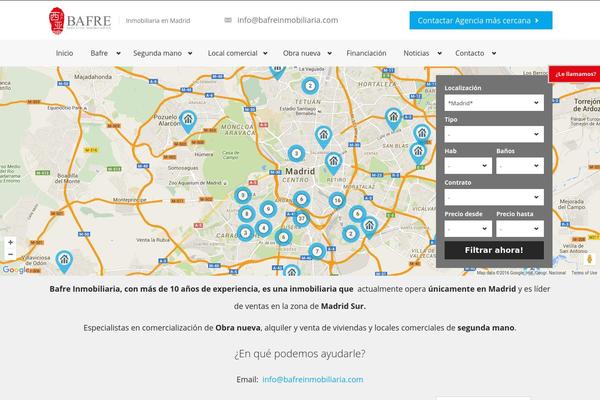Open cluster 2 above the Tetuán label
Viewport: 600px width, 400px height.
click(x=310, y=86)
